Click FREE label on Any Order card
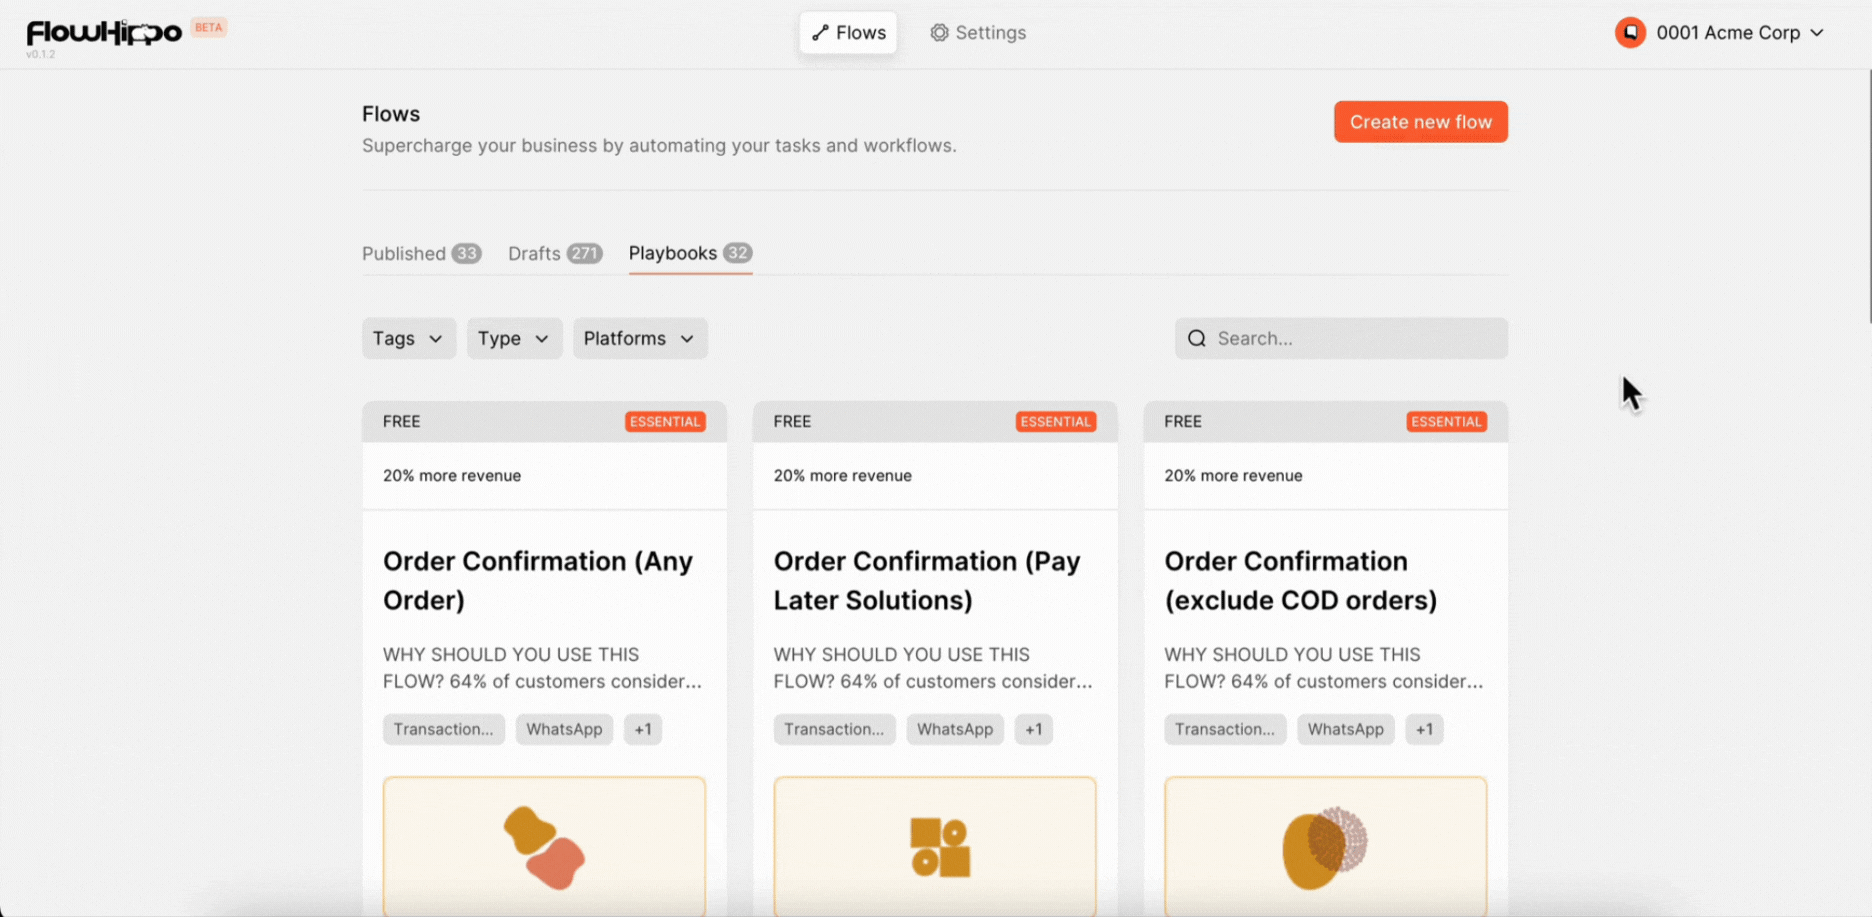This screenshot has width=1872, height=917. 402,422
